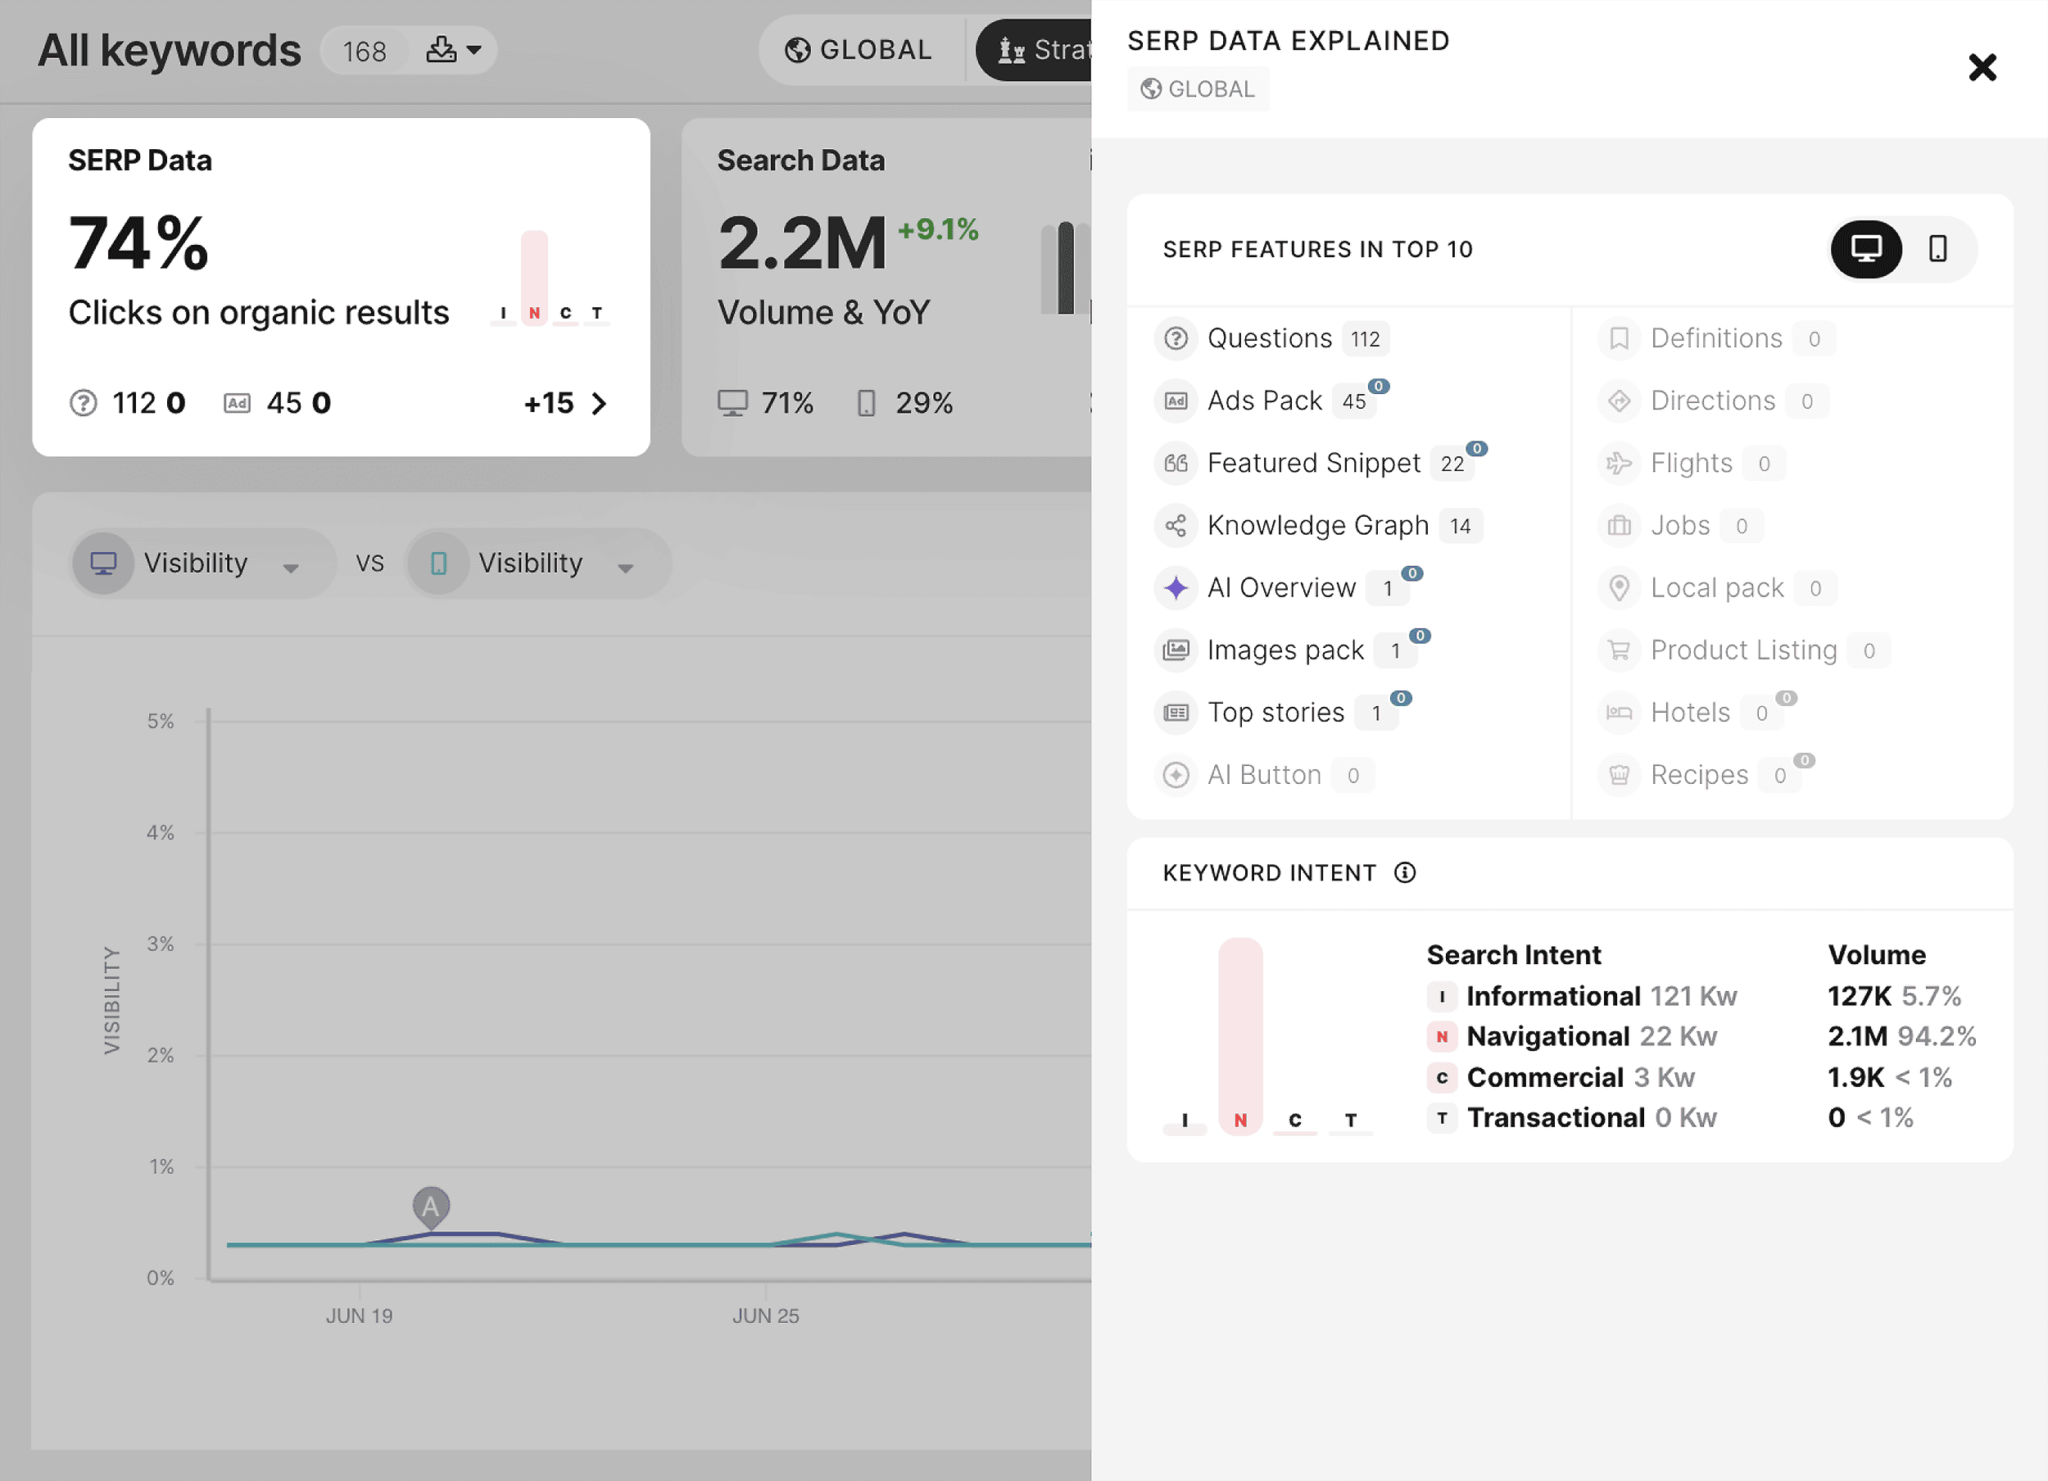Close the SERP Data Explained panel
The image size is (2048, 1481).
pyautogui.click(x=1982, y=68)
